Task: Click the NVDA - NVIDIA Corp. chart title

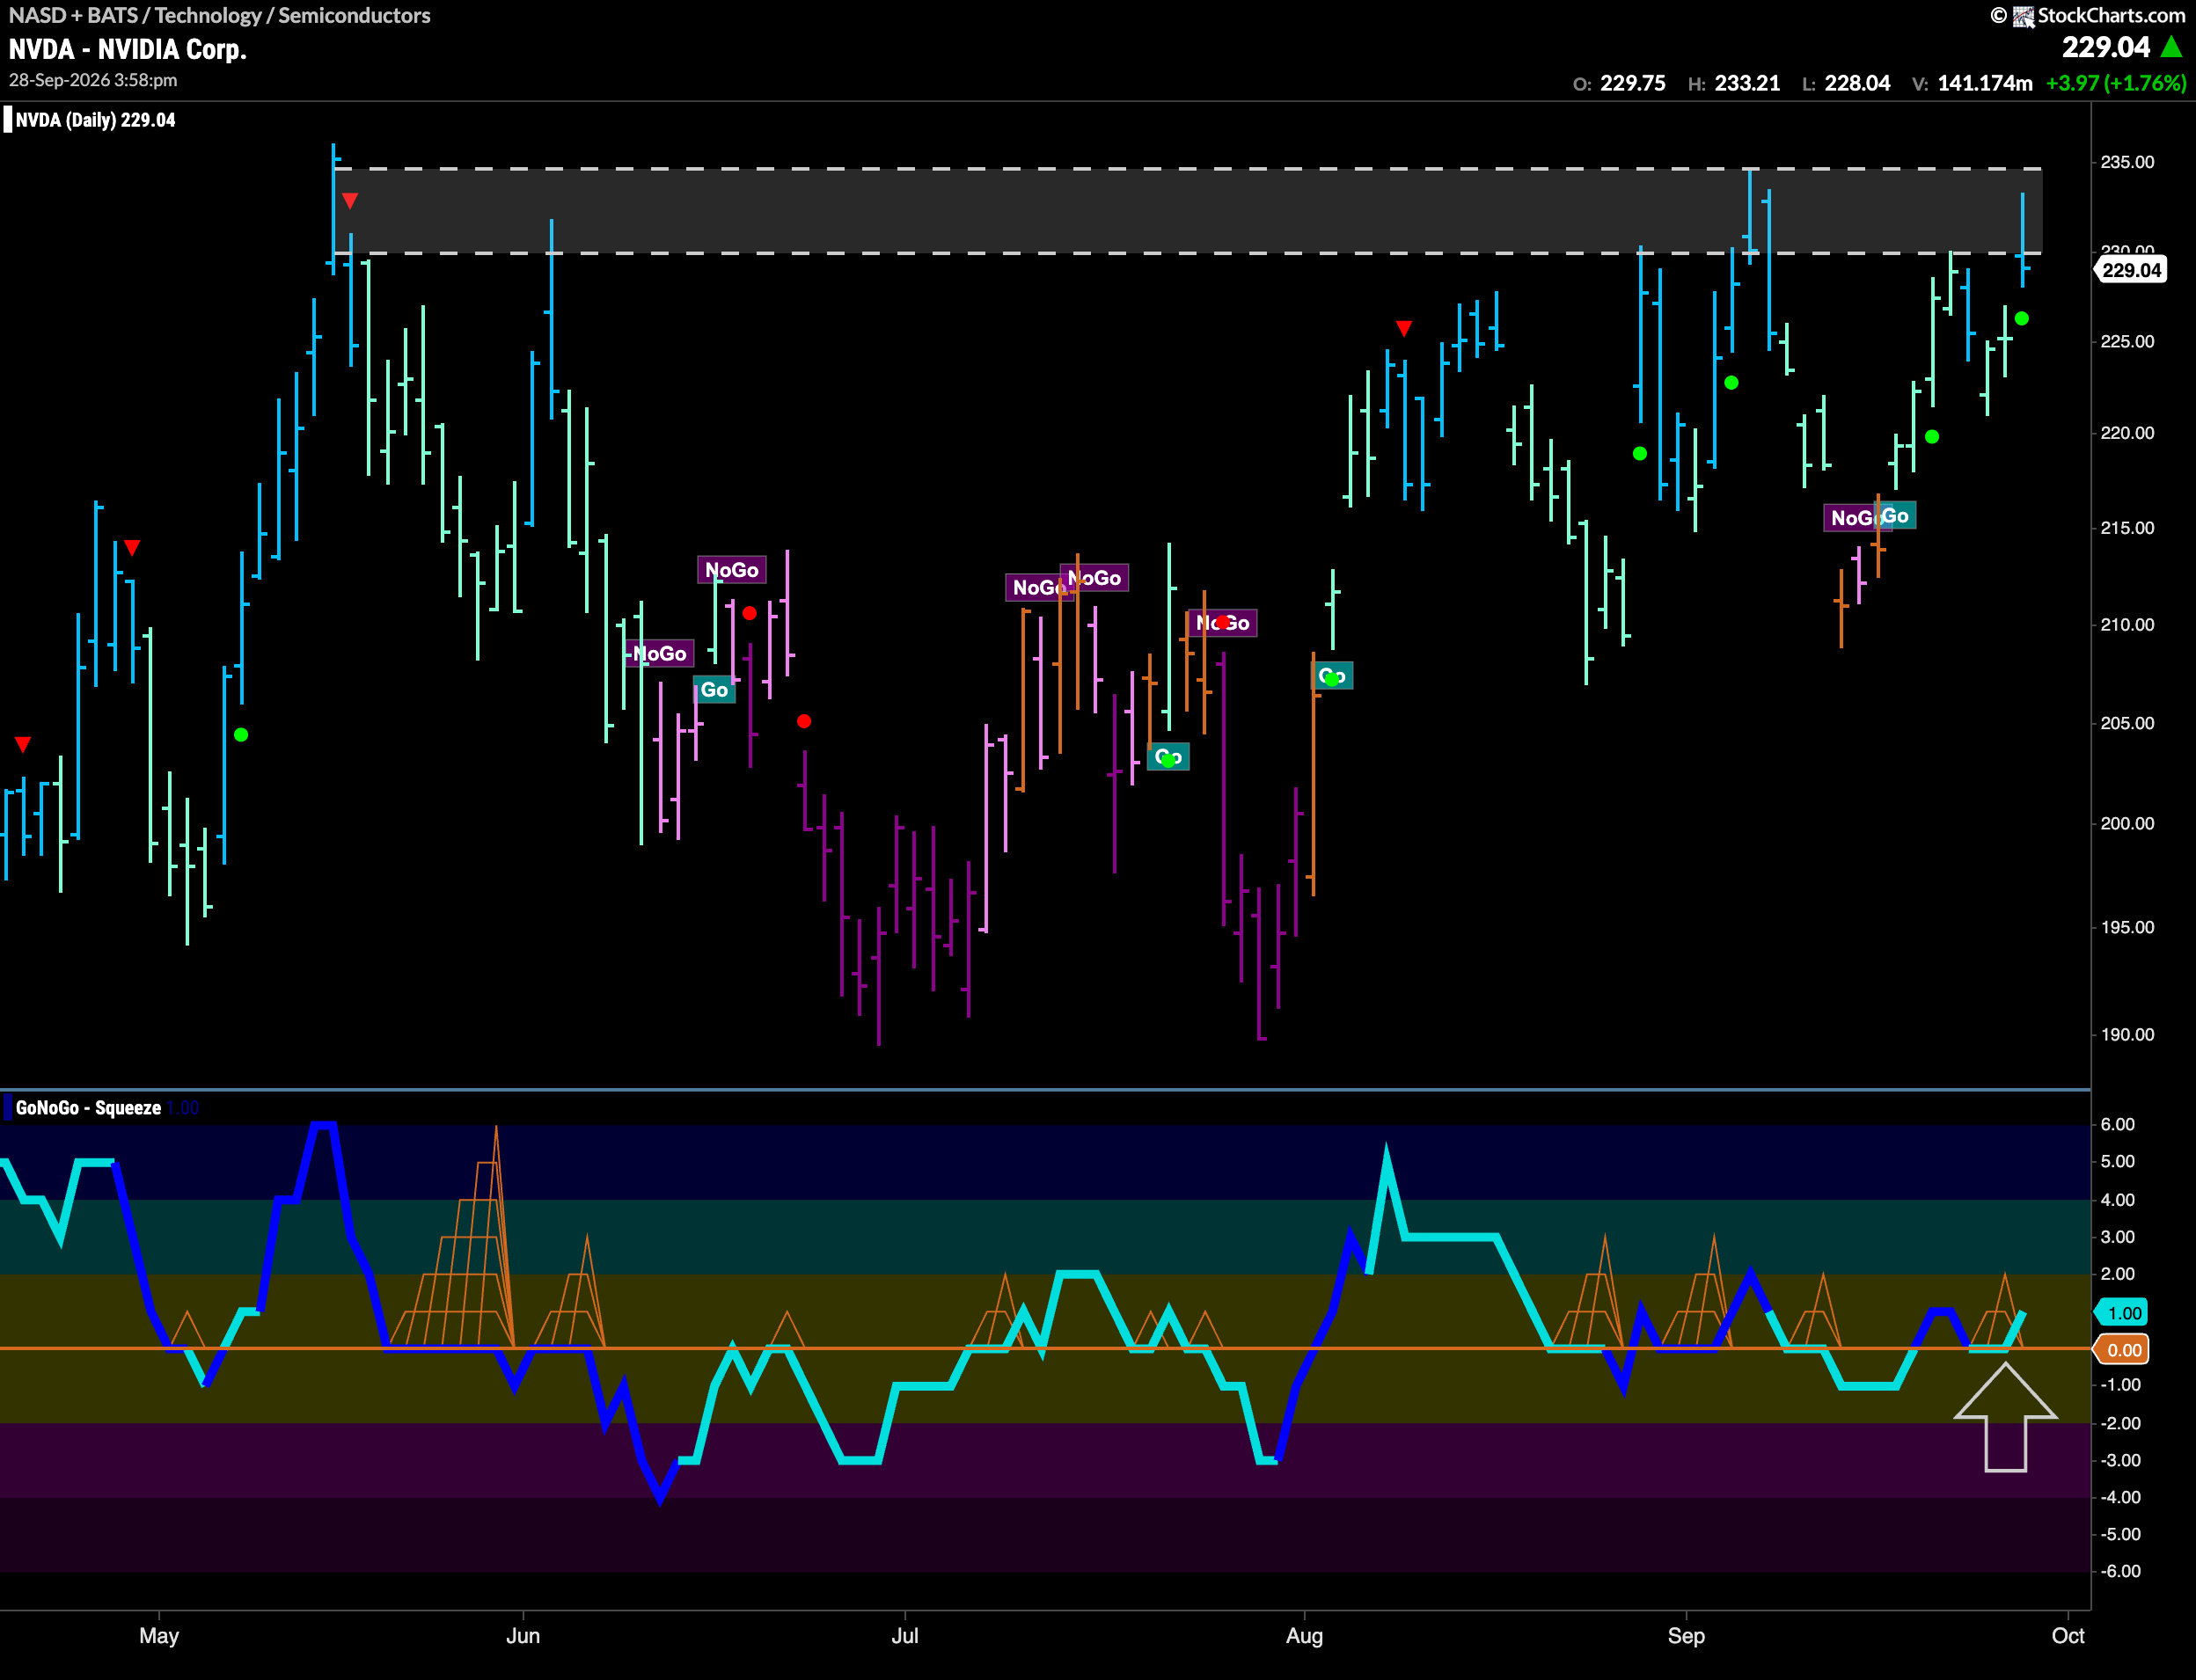Action: coord(128,49)
